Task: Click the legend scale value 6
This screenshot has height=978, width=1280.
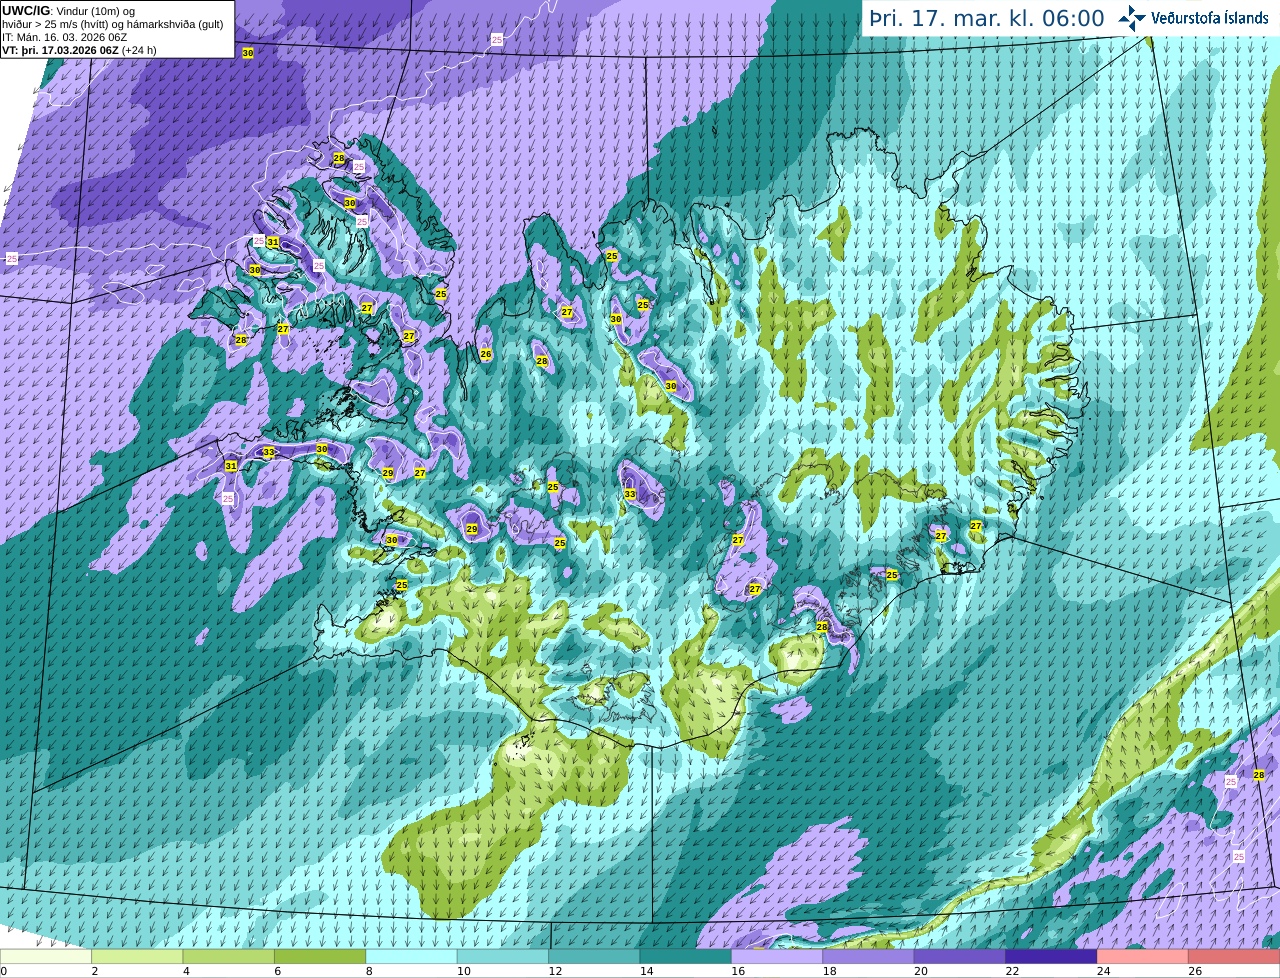Action: (x=277, y=971)
